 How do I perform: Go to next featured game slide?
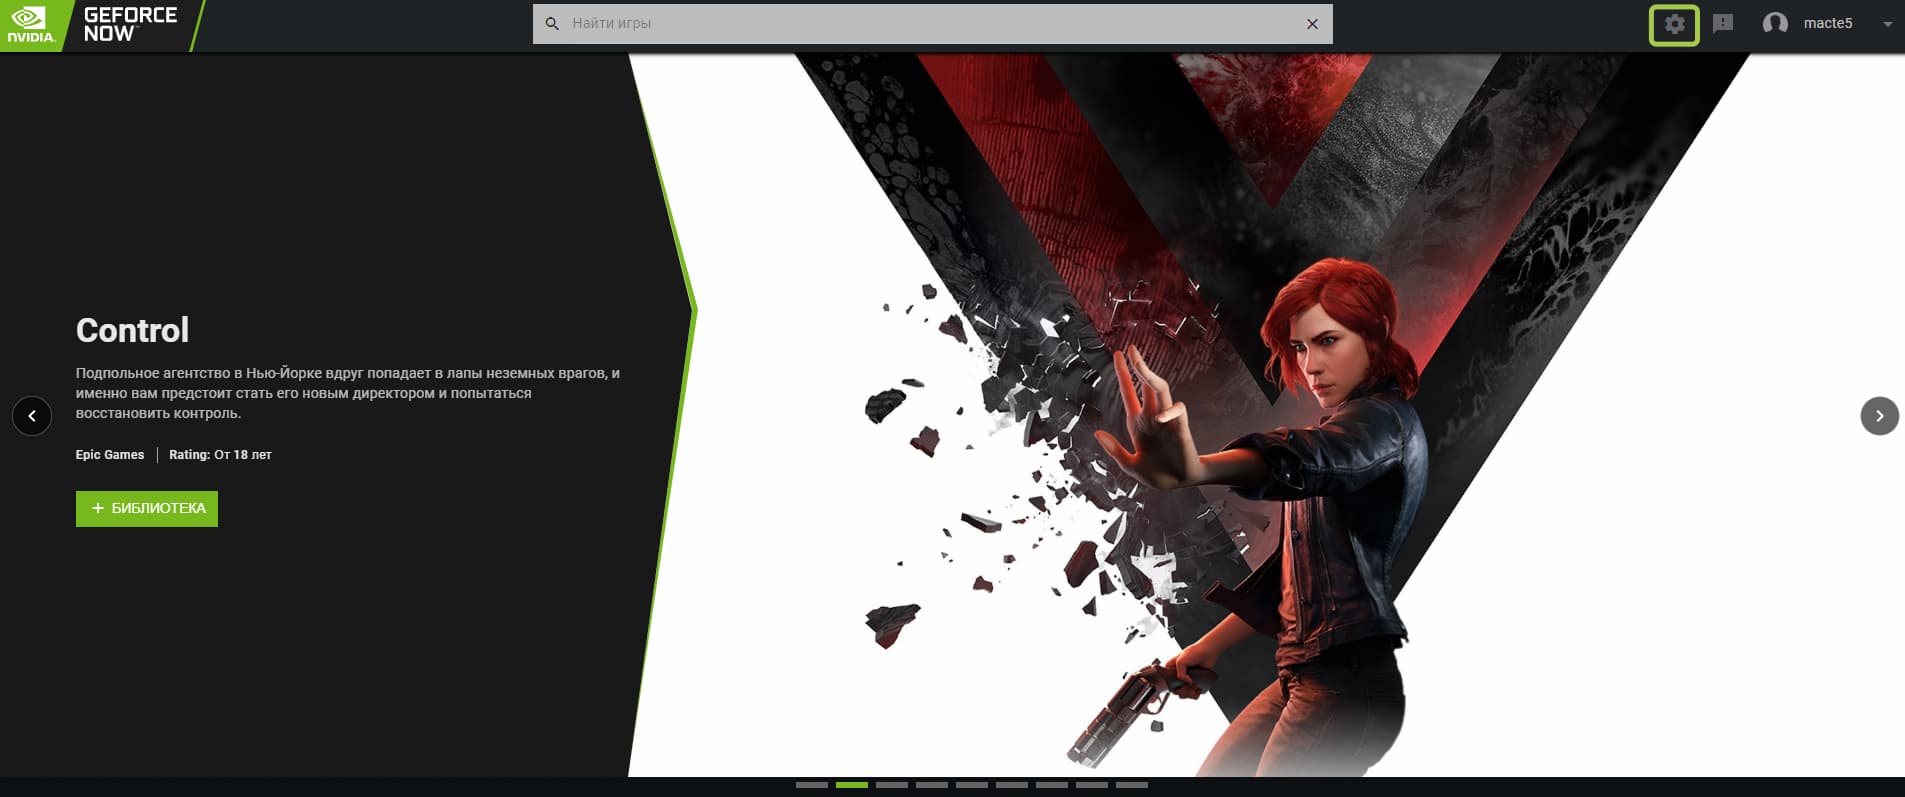click(1879, 416)
